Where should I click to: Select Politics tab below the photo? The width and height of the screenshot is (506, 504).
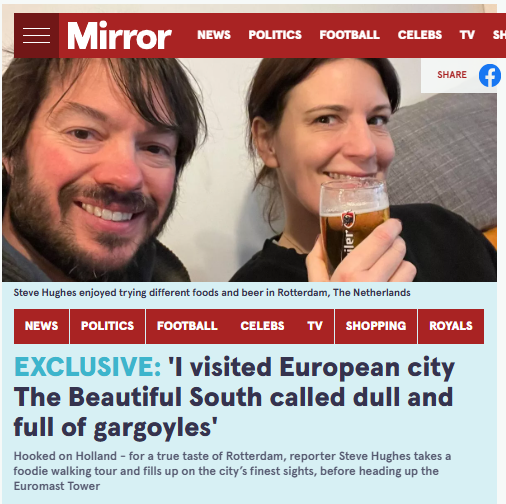pyautogui.click(x=107, y=326)
